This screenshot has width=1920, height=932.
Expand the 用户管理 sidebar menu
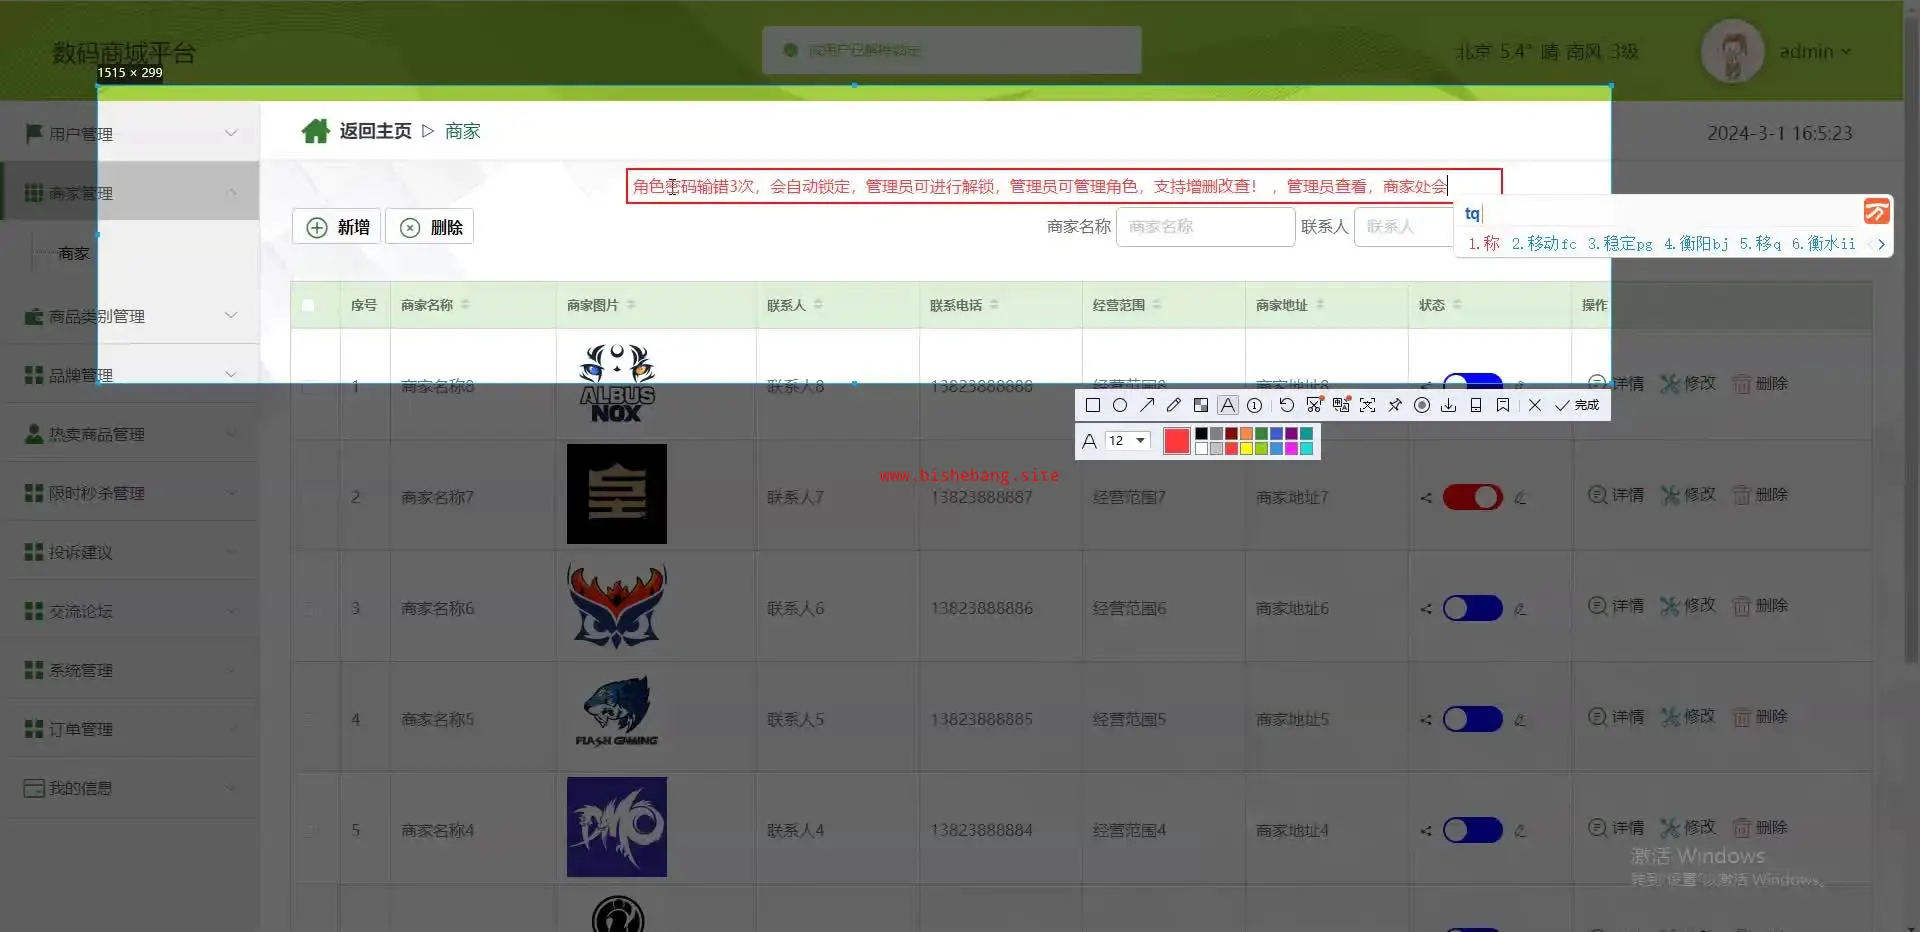130,133
